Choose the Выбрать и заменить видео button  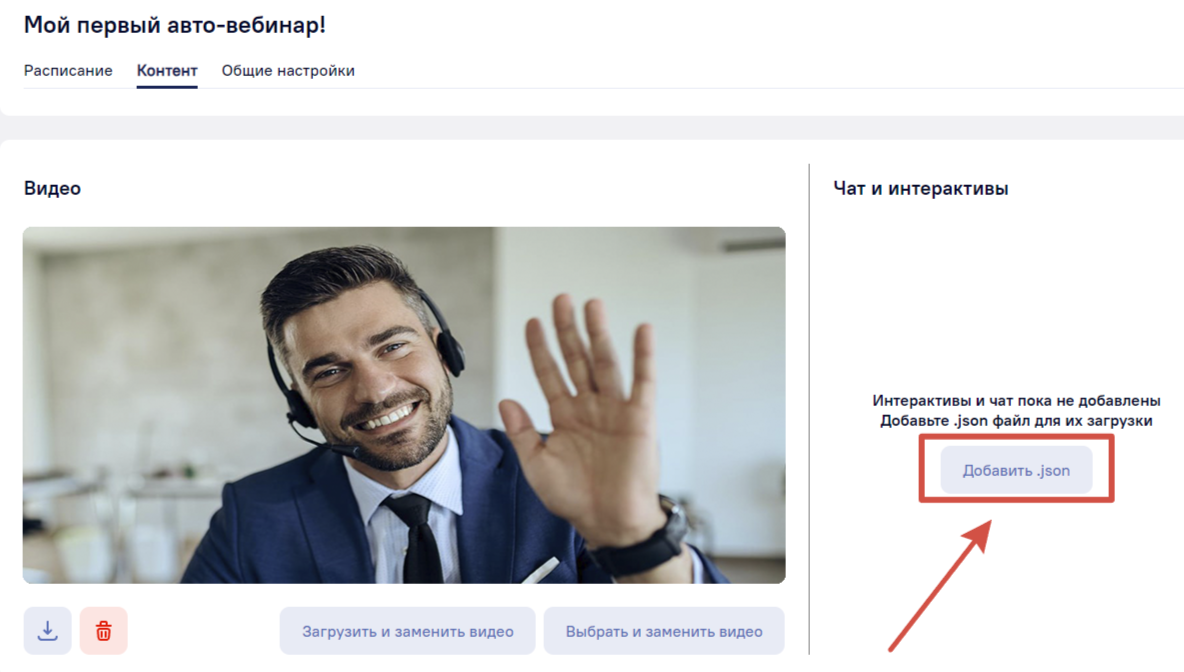point(664,630)
